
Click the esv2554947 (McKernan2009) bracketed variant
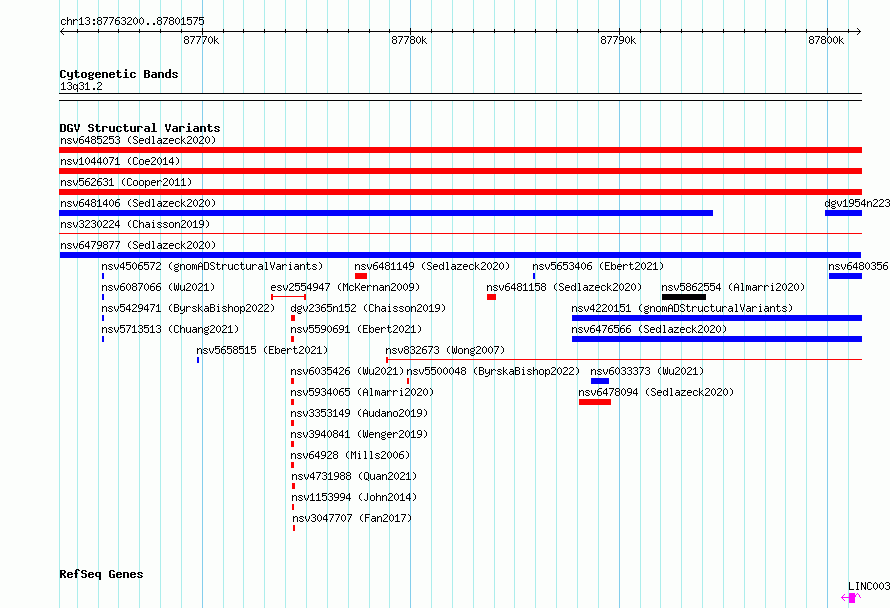coord(288,297)
